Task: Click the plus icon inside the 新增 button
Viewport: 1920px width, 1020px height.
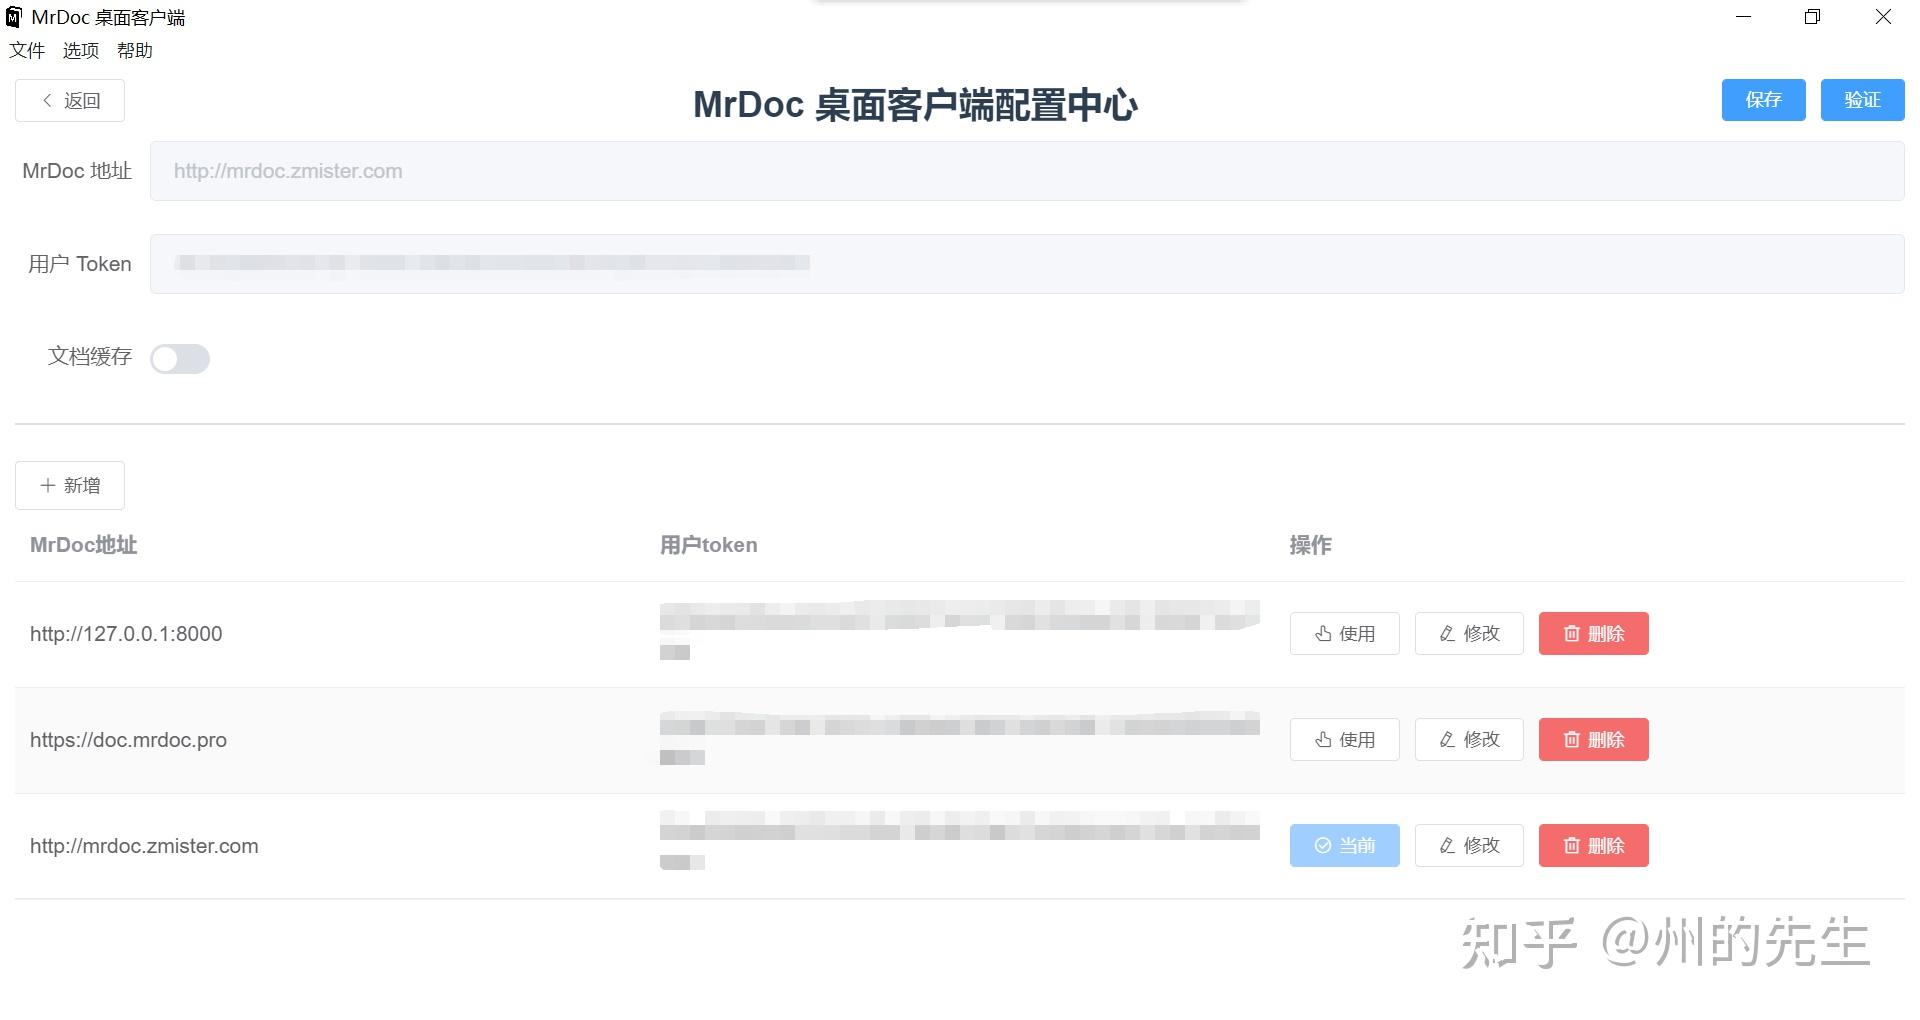Action: click(49, 485)
